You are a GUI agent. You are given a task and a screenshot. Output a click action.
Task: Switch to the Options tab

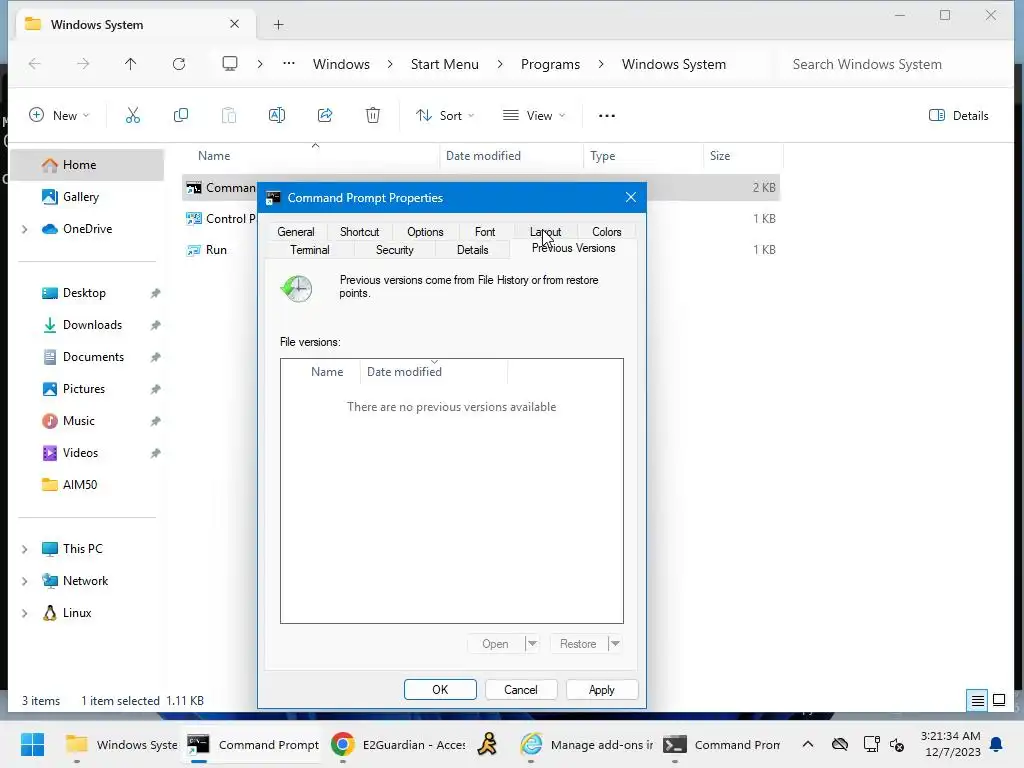[425, 232]
